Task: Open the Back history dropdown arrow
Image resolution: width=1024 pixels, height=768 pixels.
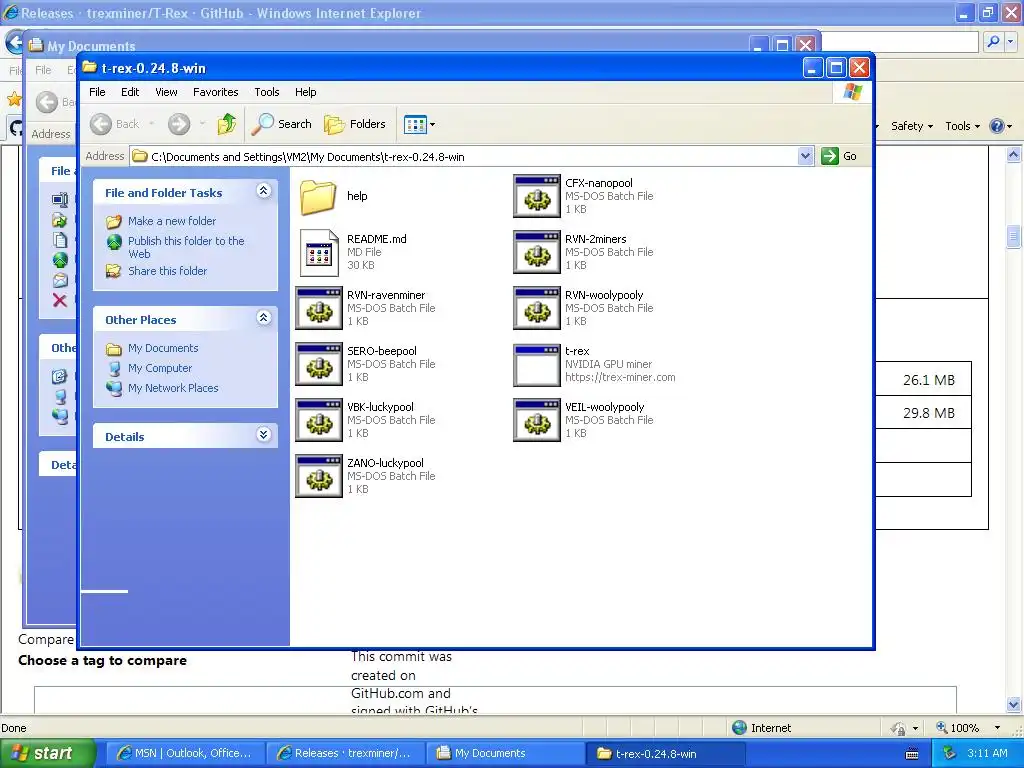Action: (152, 123)
